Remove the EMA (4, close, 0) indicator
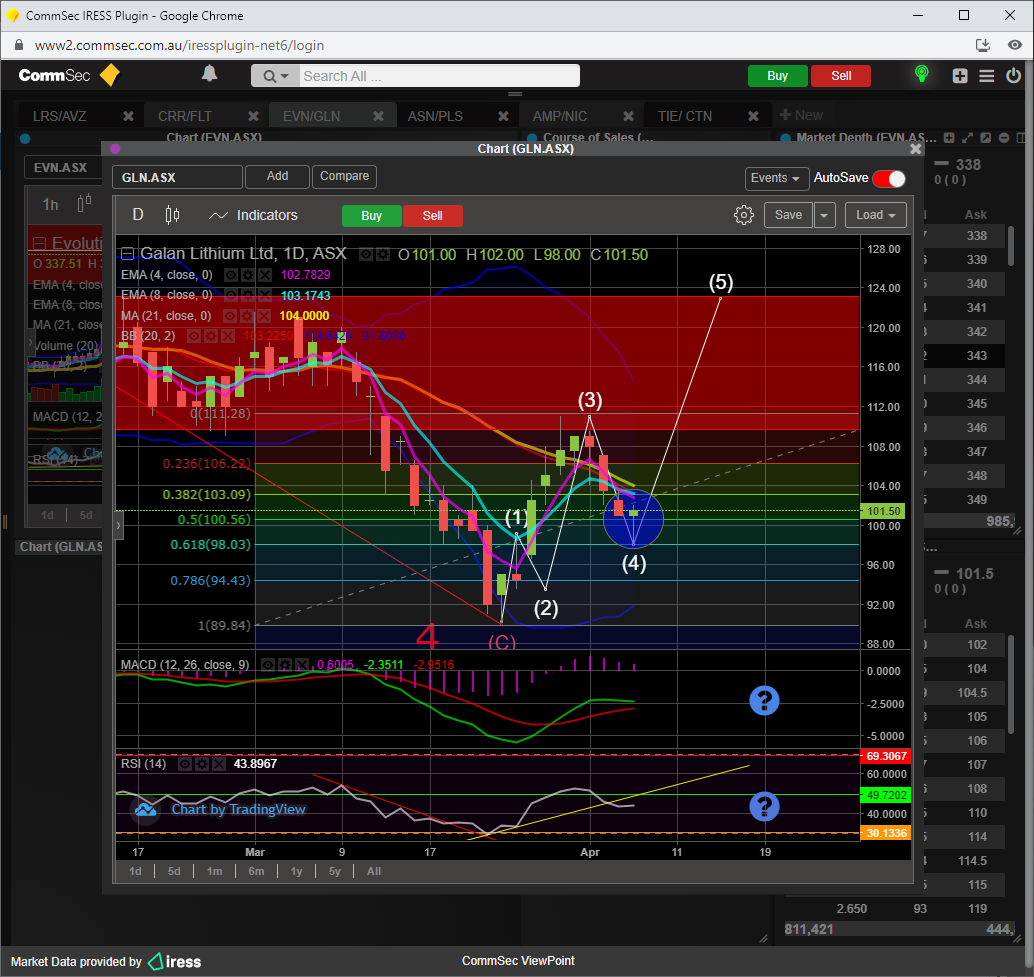Image resolution: width=1034 pixels, height=977 pixels. click(264, 275)
